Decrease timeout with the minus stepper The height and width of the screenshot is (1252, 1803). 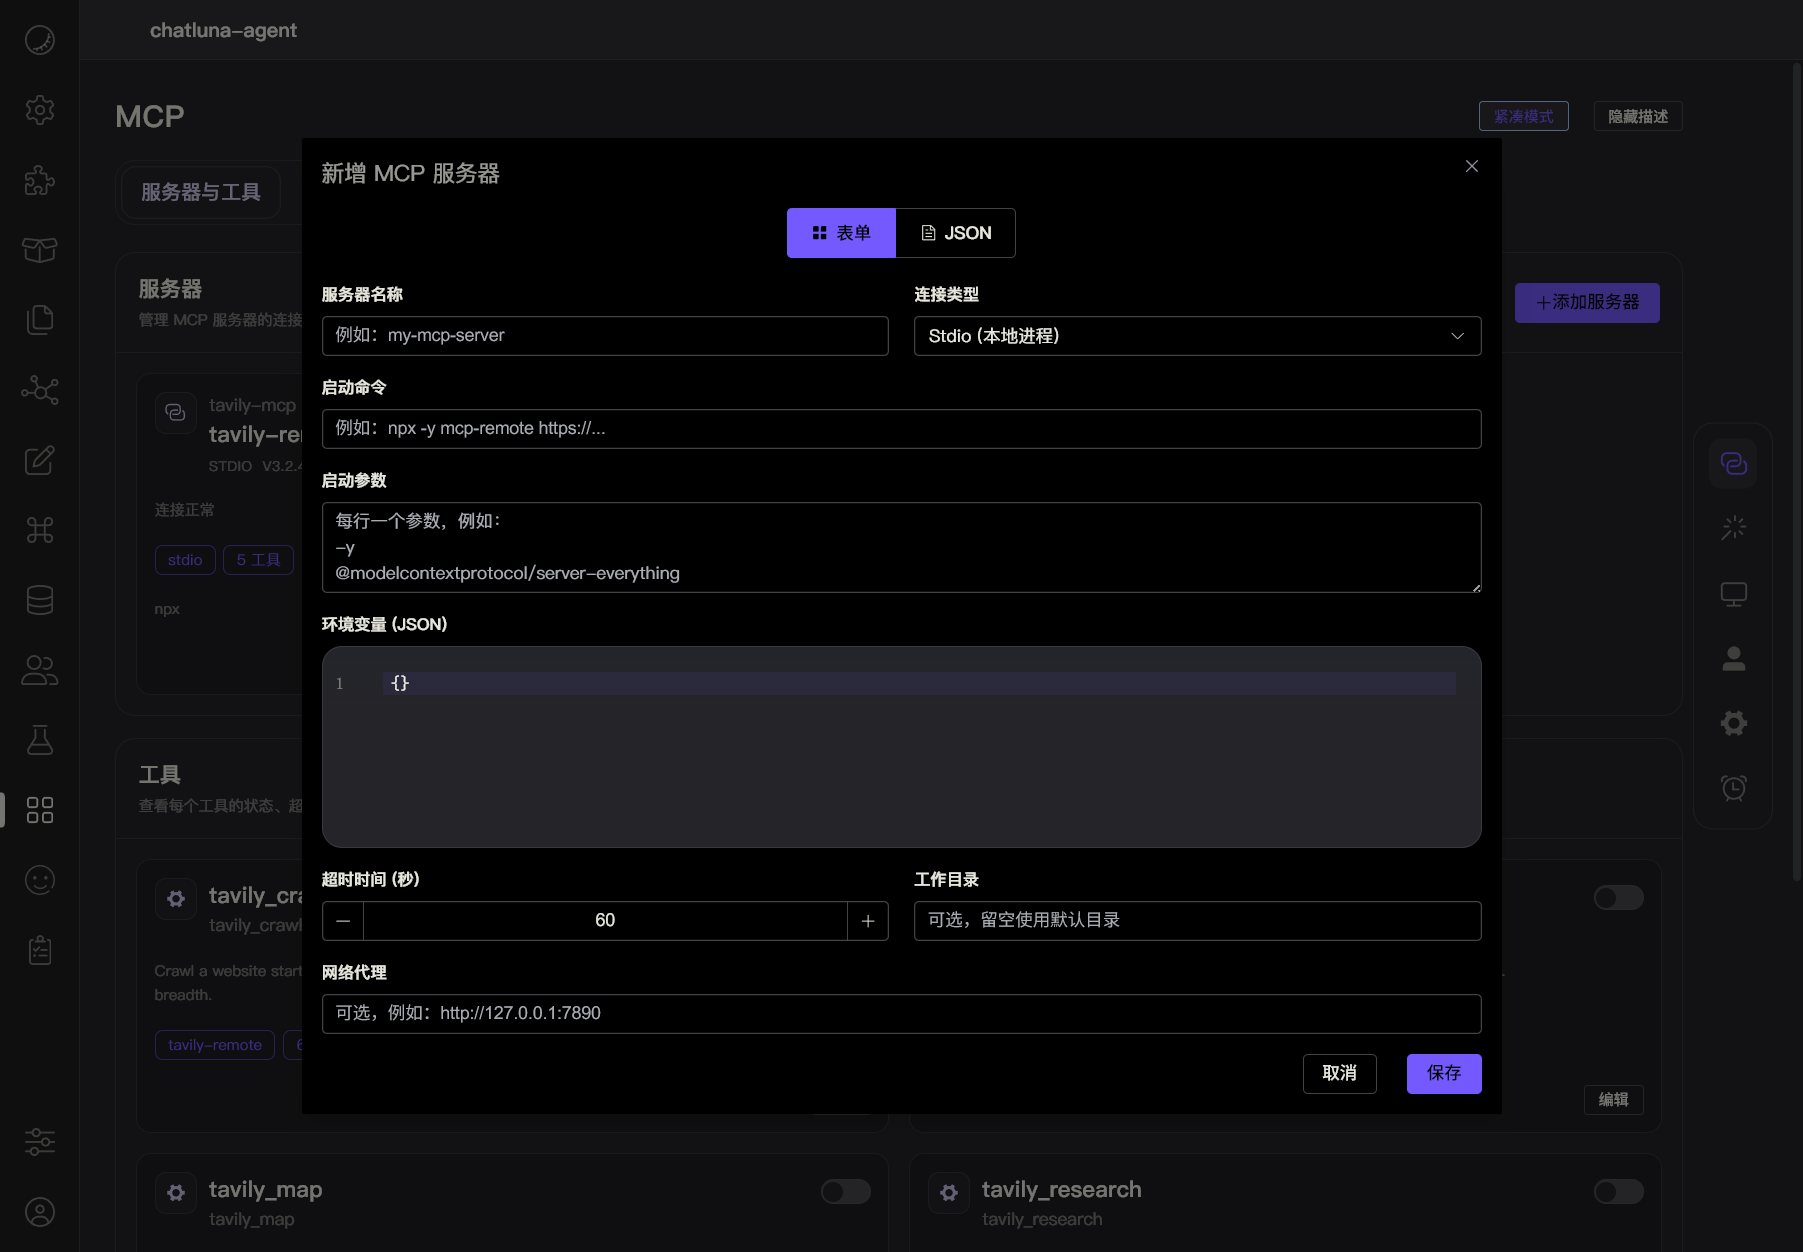(343, 920)
